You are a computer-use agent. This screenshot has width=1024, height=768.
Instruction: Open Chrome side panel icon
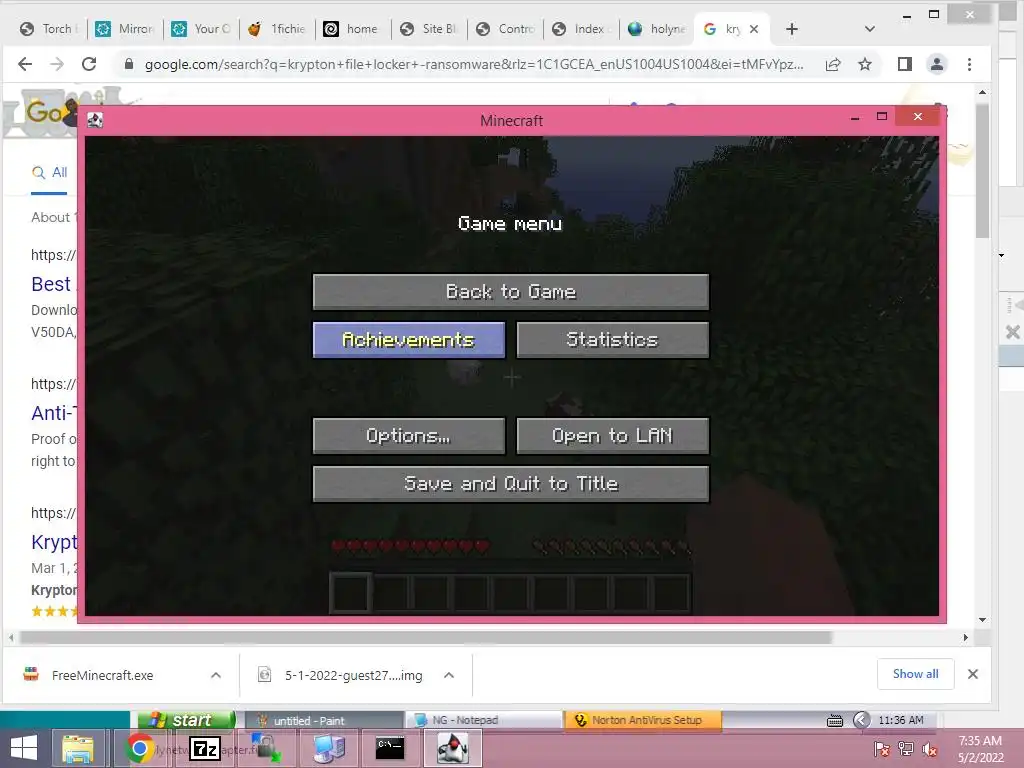click(904, 64)
